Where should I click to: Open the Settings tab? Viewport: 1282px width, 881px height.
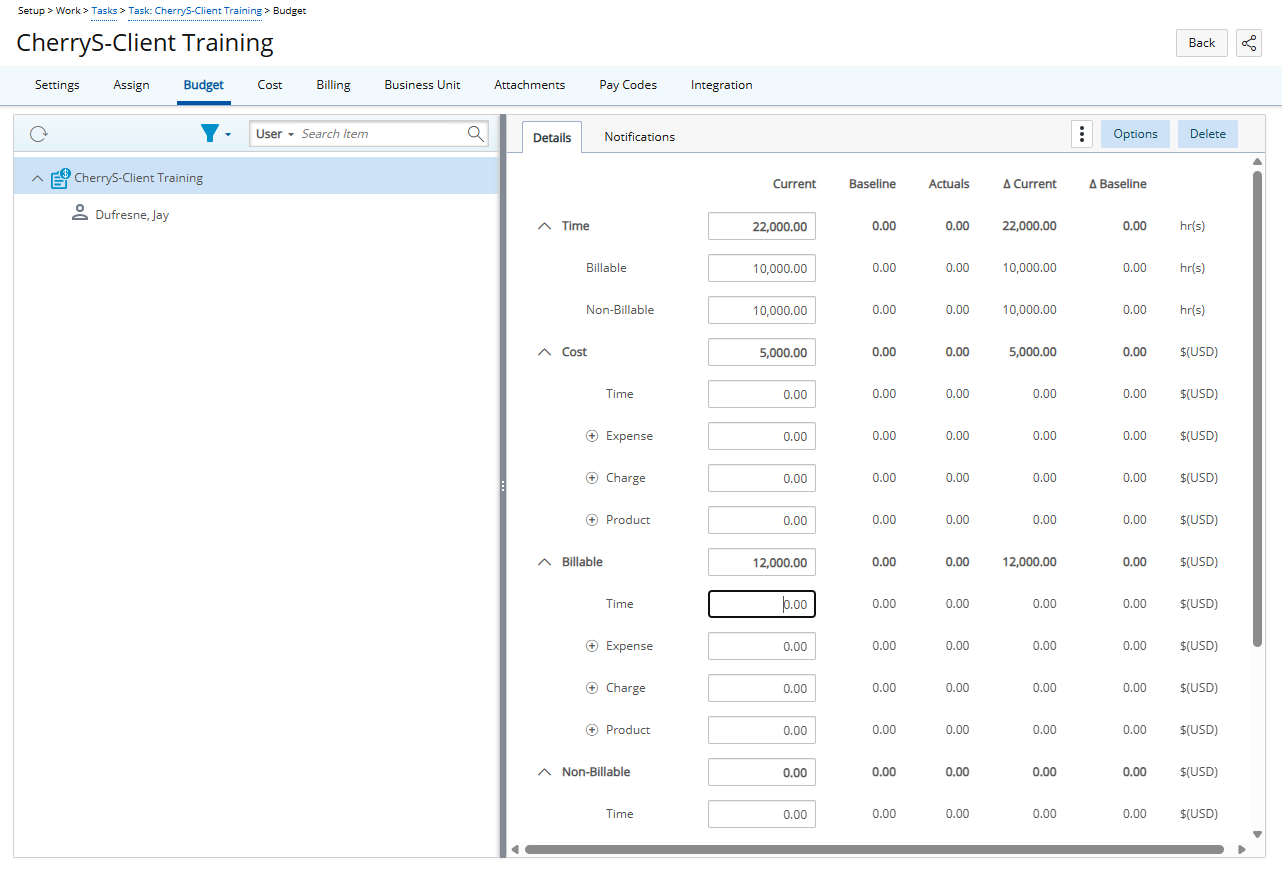[57, 85]
